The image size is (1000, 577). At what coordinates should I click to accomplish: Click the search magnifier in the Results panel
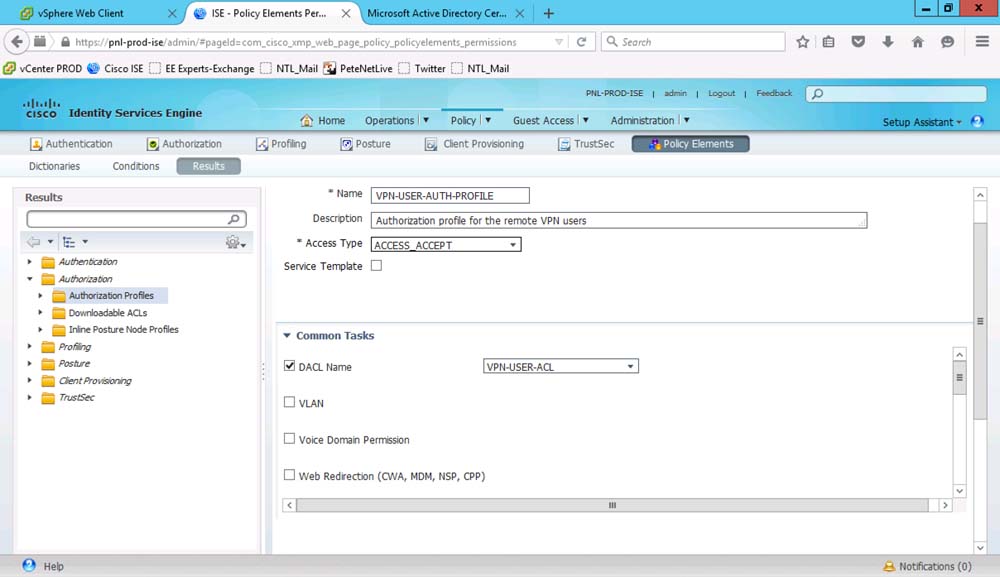(233, 219)
